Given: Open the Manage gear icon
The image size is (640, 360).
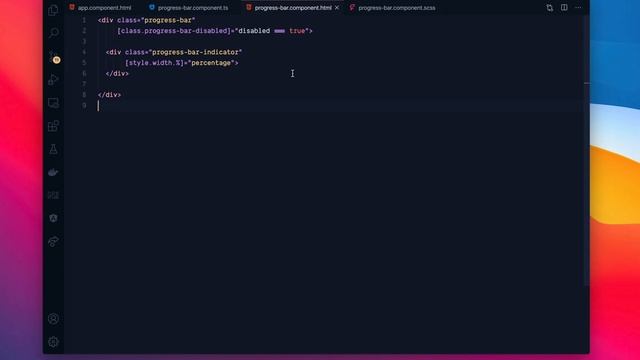Looking at the screenshot, I should tap(53, 342).
